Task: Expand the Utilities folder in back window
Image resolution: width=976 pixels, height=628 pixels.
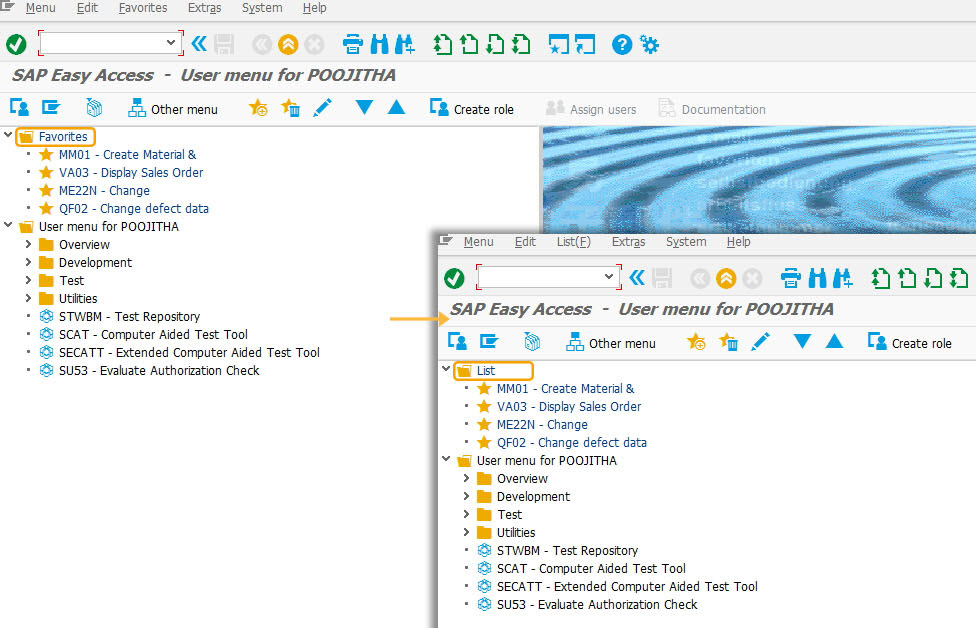Action: [x=28, y=298]
